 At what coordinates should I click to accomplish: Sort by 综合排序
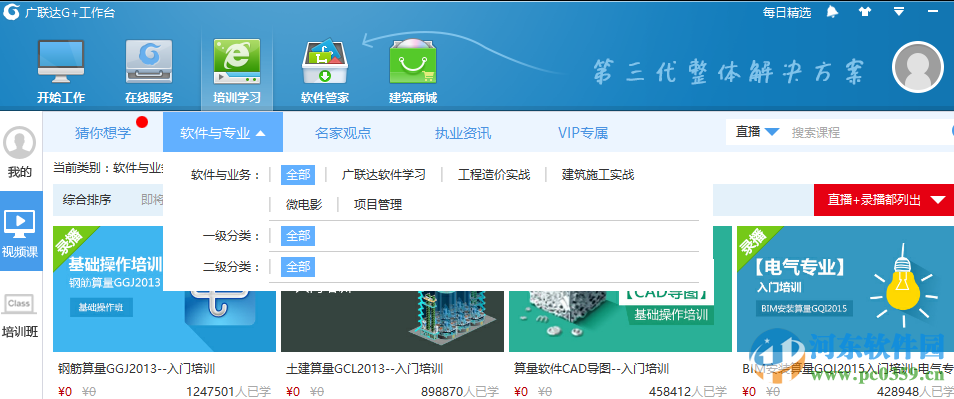tap(87, 200)
